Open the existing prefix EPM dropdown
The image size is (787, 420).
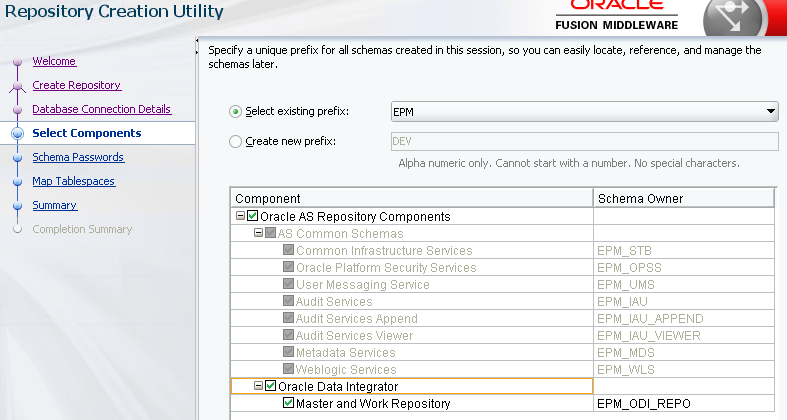(770, 111)
